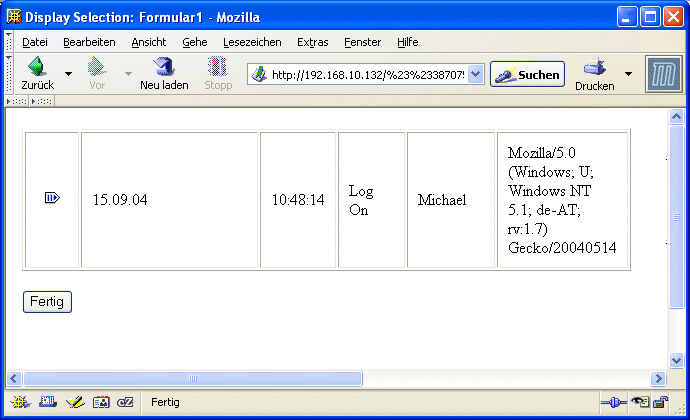This screenshot has width=690, height=420.
Task: Open Navigator from the status bar icon
Action: [x=19, y=402]
